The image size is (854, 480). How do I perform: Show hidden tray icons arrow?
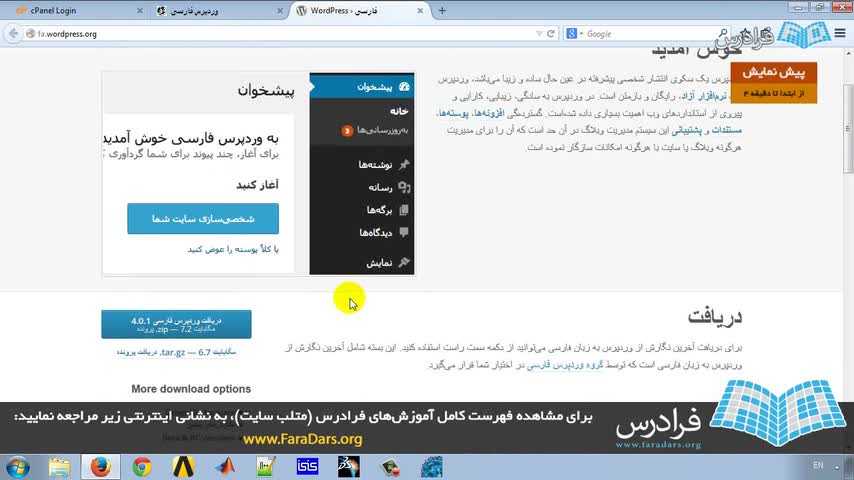(x=837, y=467)
